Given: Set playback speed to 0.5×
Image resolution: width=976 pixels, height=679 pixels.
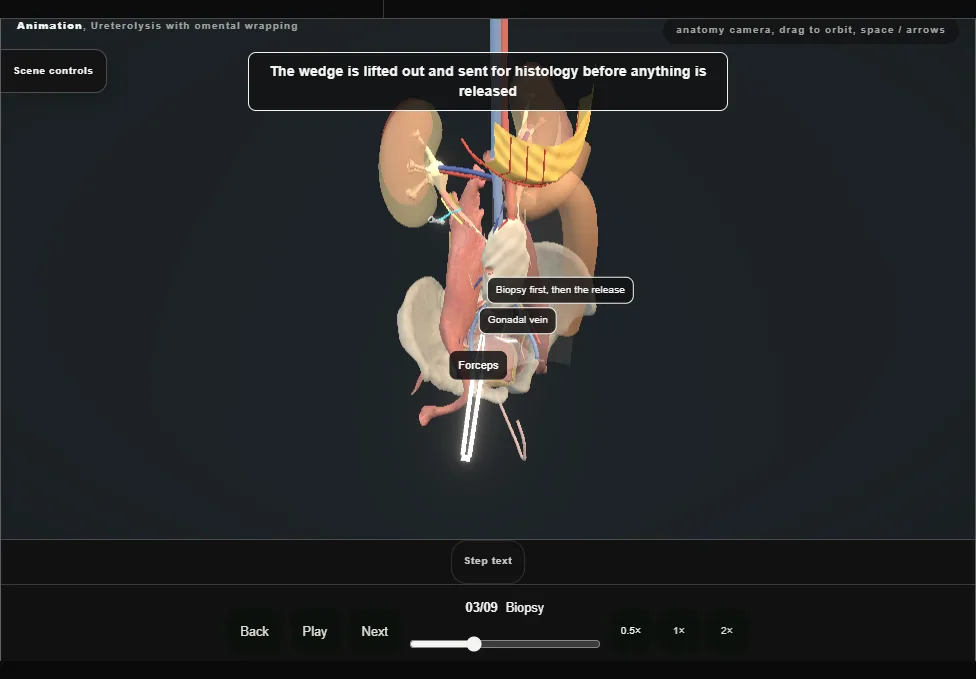Looking at the screenshot, I should (631, 631).
